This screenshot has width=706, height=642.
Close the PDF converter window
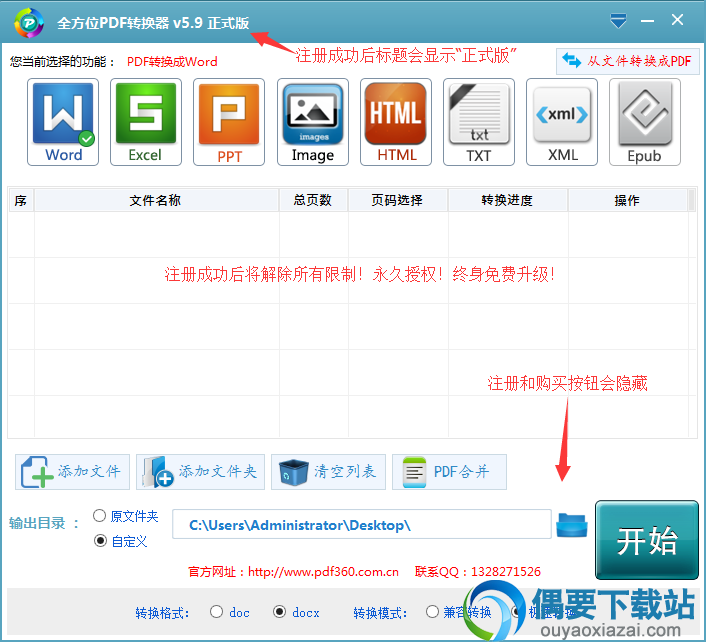(x=677, y=20)
